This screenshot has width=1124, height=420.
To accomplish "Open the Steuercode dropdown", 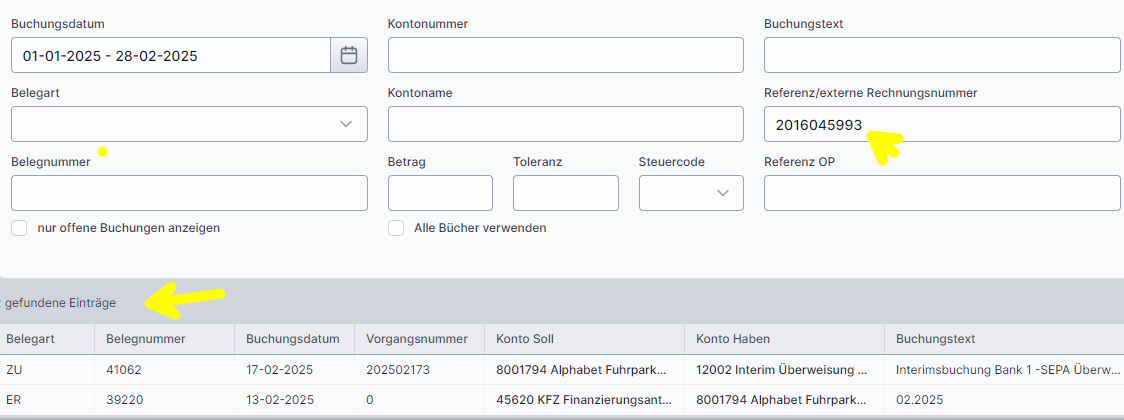I will click(x=722, y=193).
